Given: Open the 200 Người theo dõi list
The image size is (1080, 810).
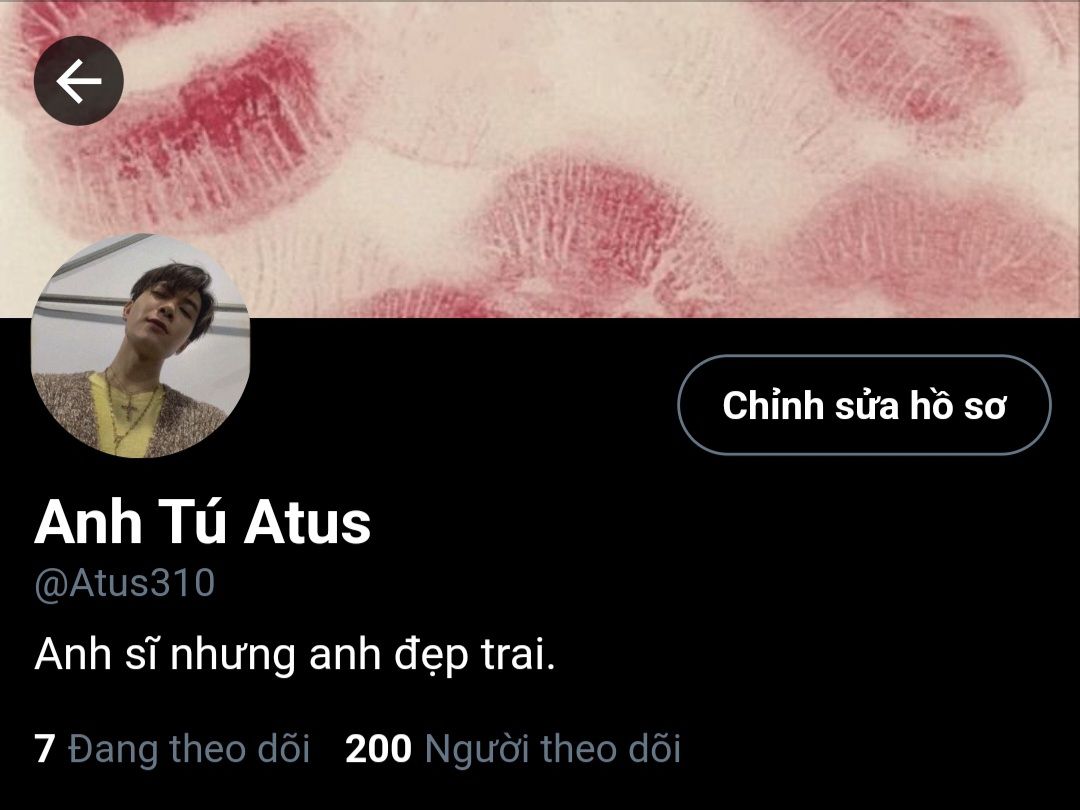Looking at the screenshot, I should point(513,749).
